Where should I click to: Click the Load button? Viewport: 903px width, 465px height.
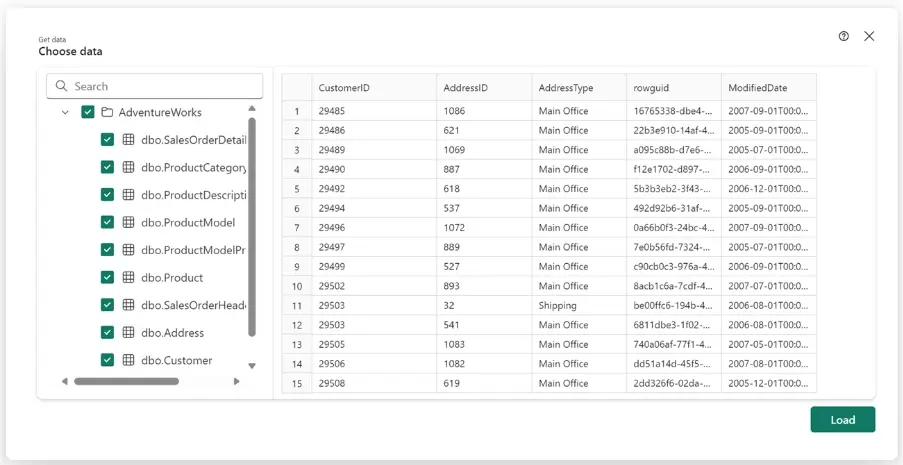click(x=843, y=419)
